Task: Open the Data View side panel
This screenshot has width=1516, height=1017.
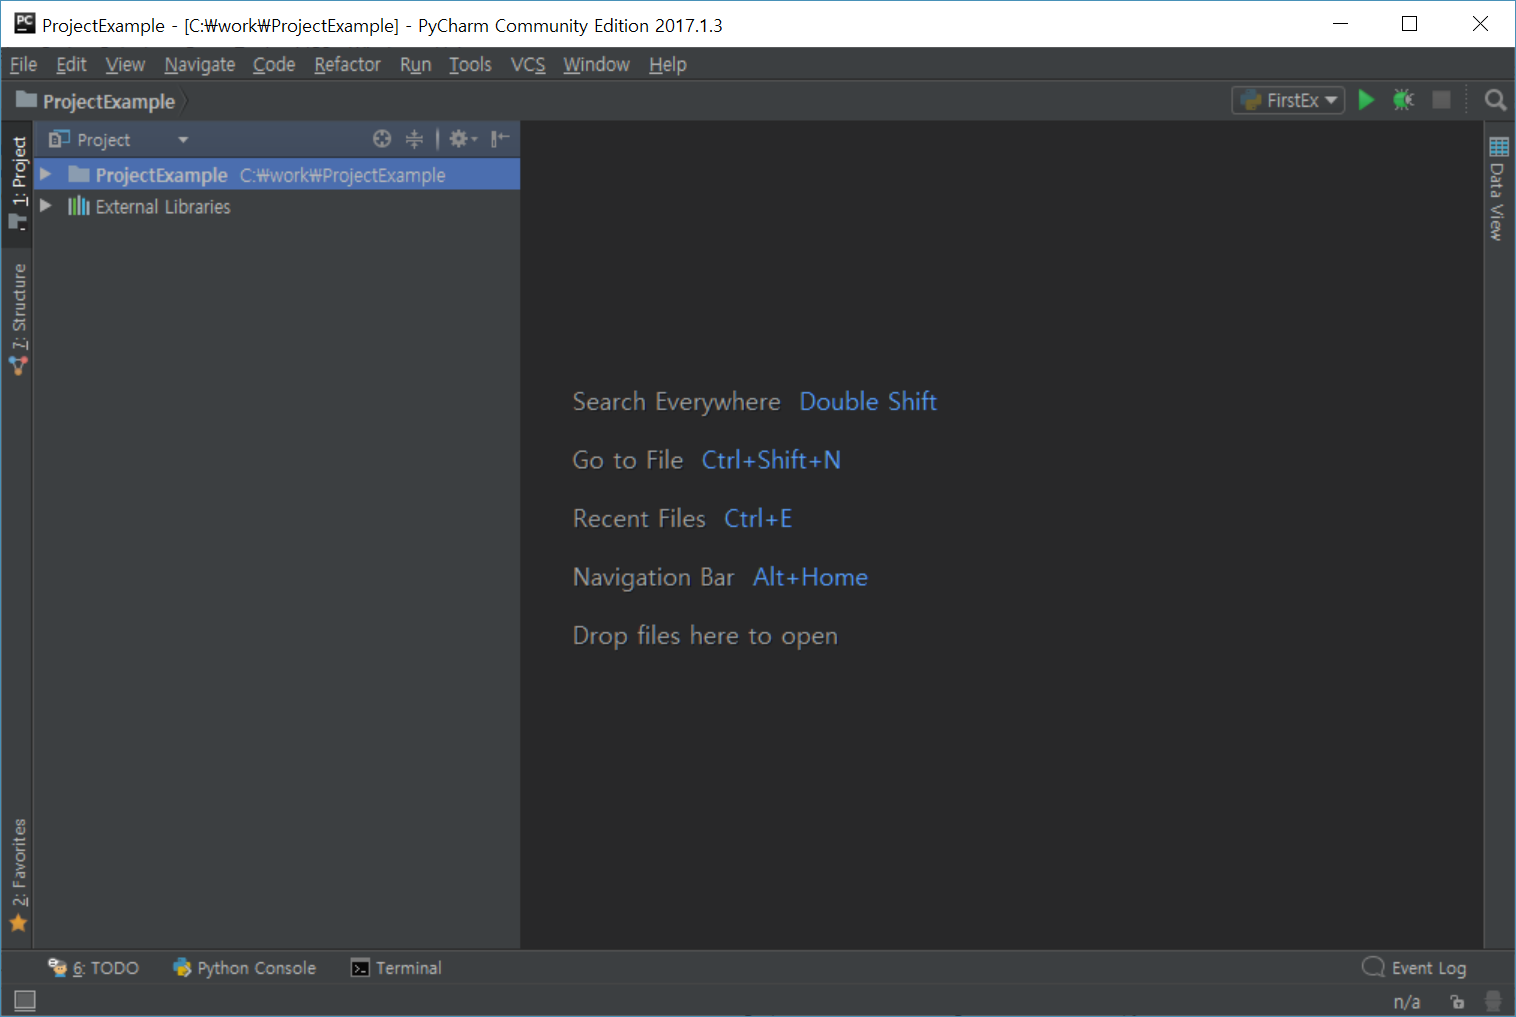Action: [x=1498, y=190]
